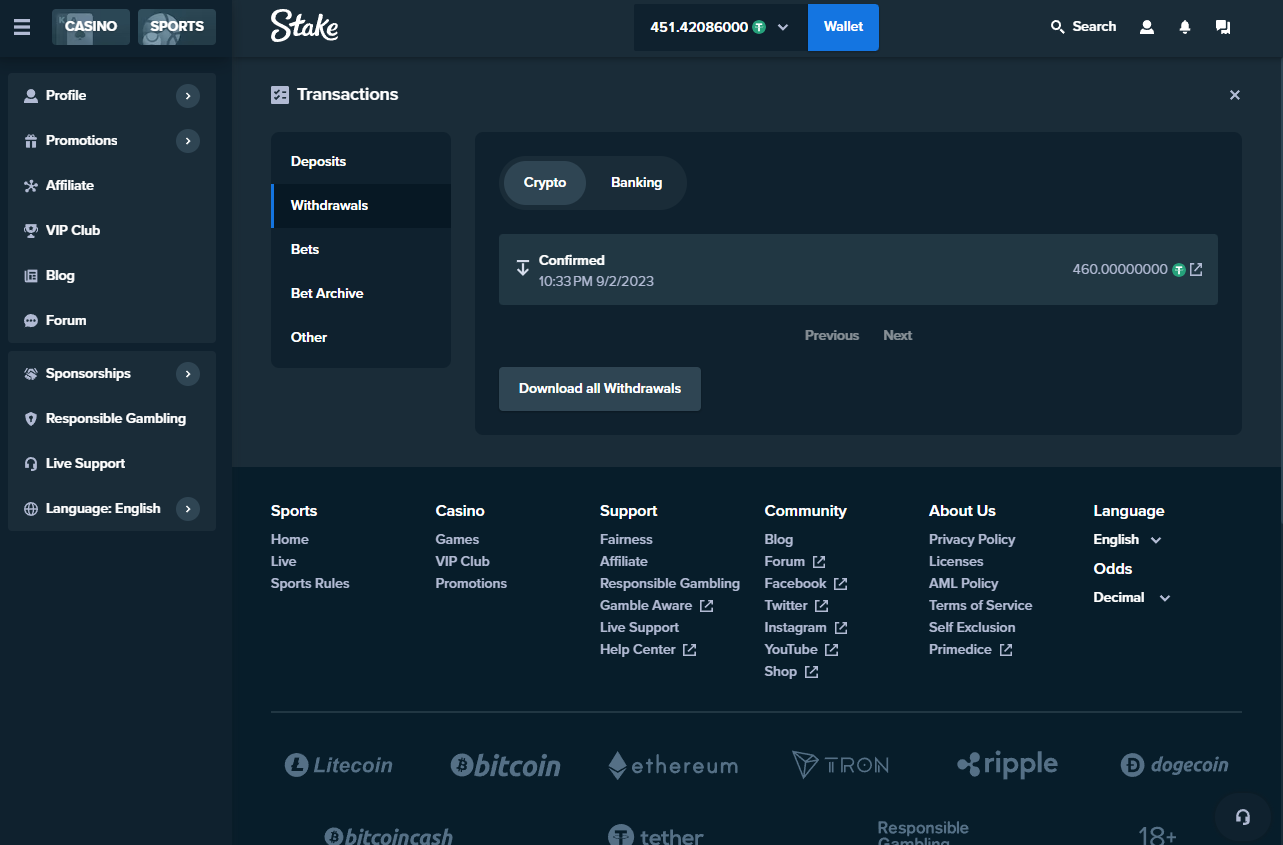1283x845 pixels.
Task: Open Live Support in the sidebar menu
Action: 112,464
